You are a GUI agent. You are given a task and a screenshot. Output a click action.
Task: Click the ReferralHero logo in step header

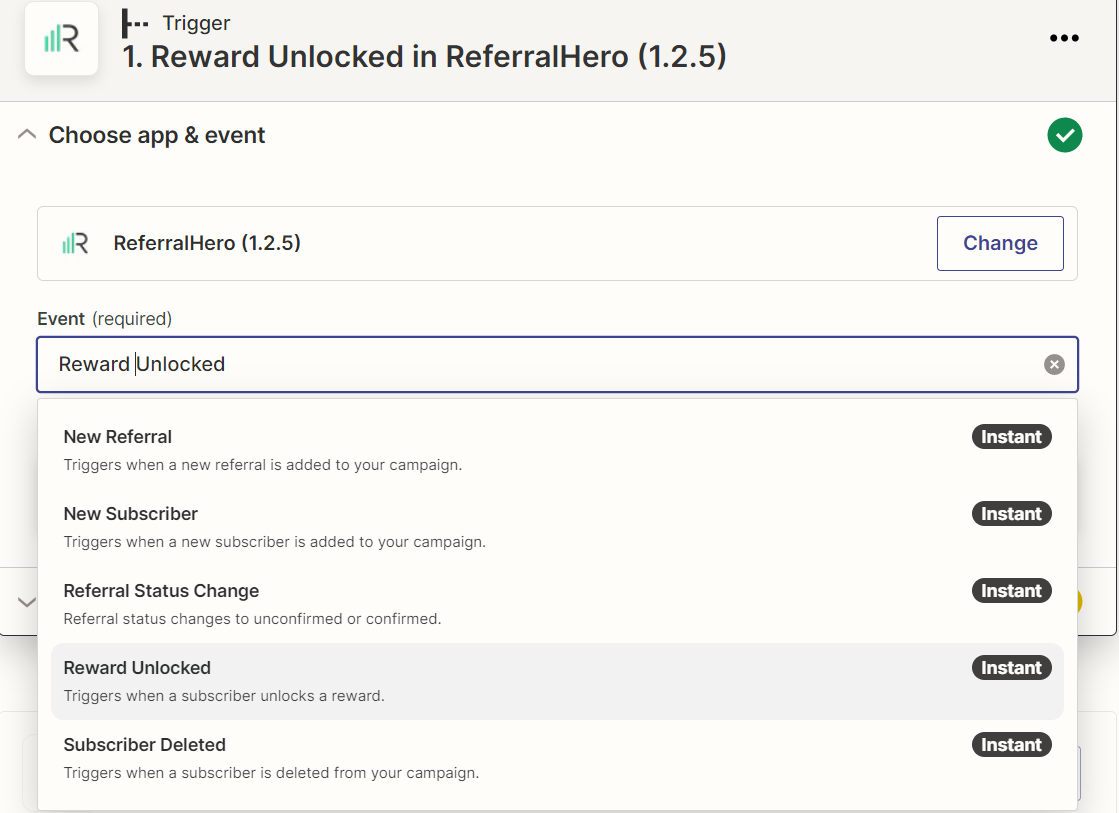[x=61, y=39]
